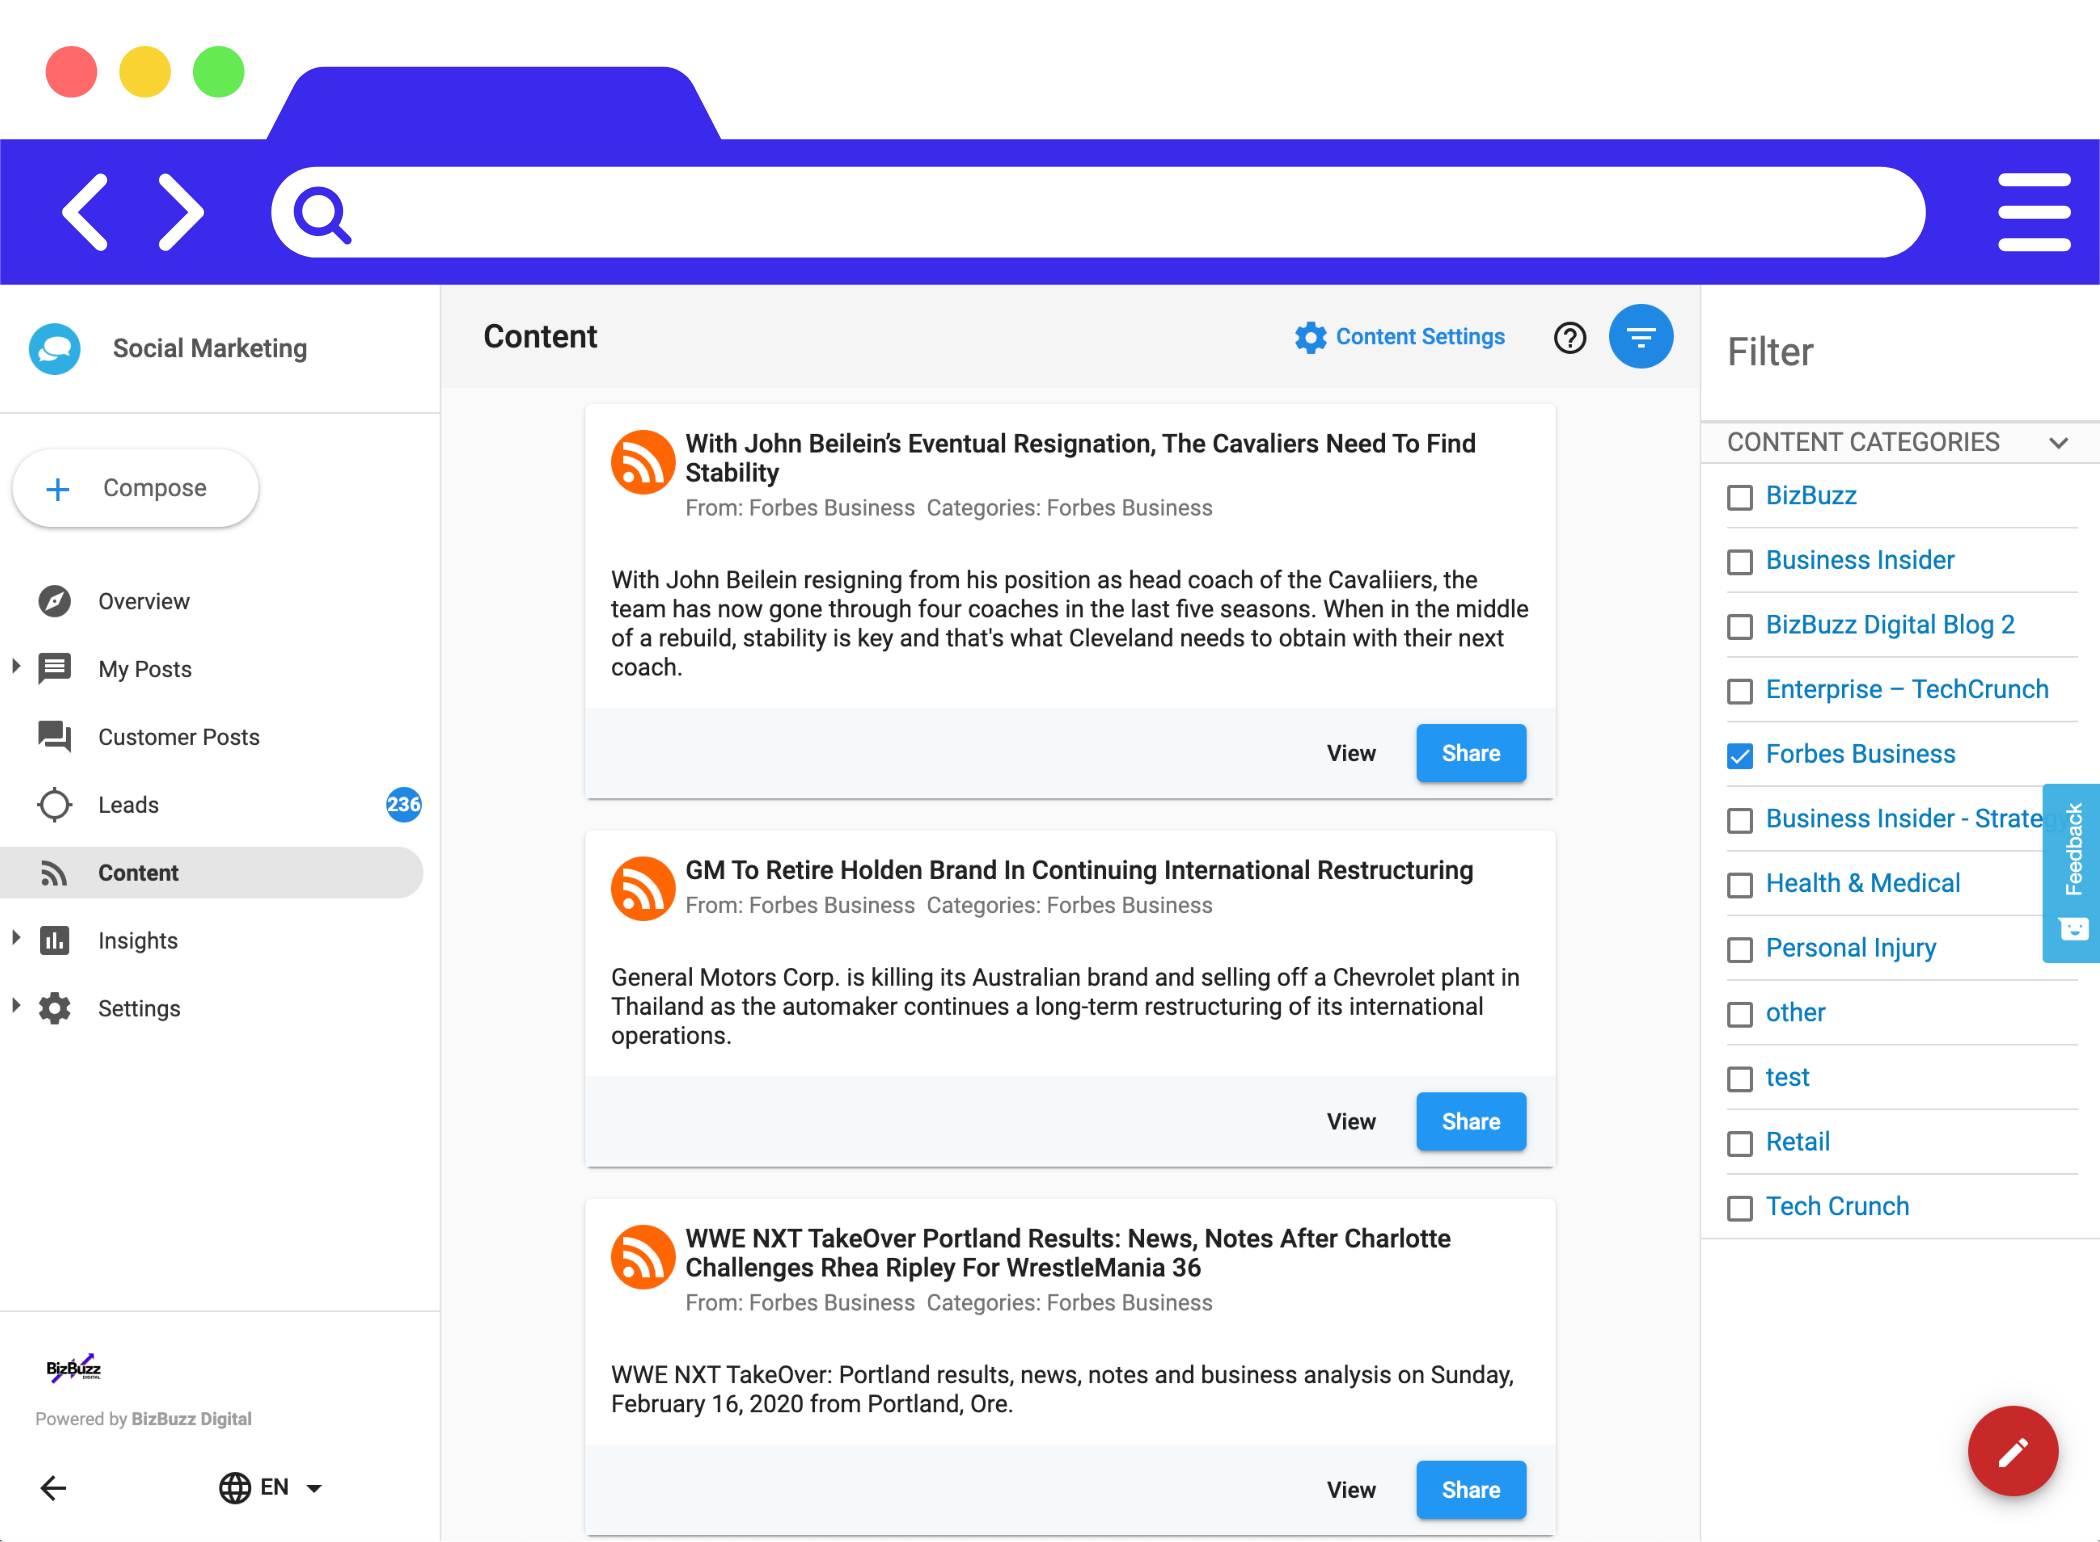The height and width of the screenshot is (1542, 2100).
Task: Uncheck the Forbes Business checkbox
Action: click(1740, 756)
